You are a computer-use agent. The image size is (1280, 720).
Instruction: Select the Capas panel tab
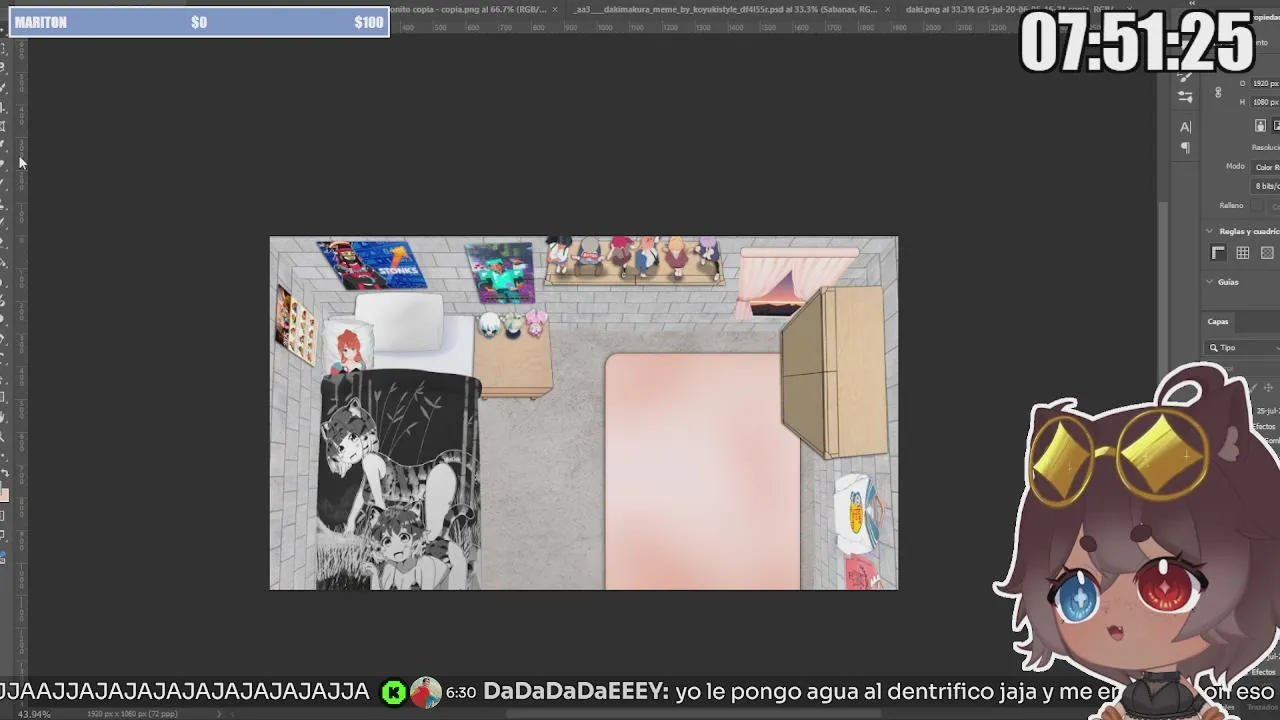click(1218, 322)
